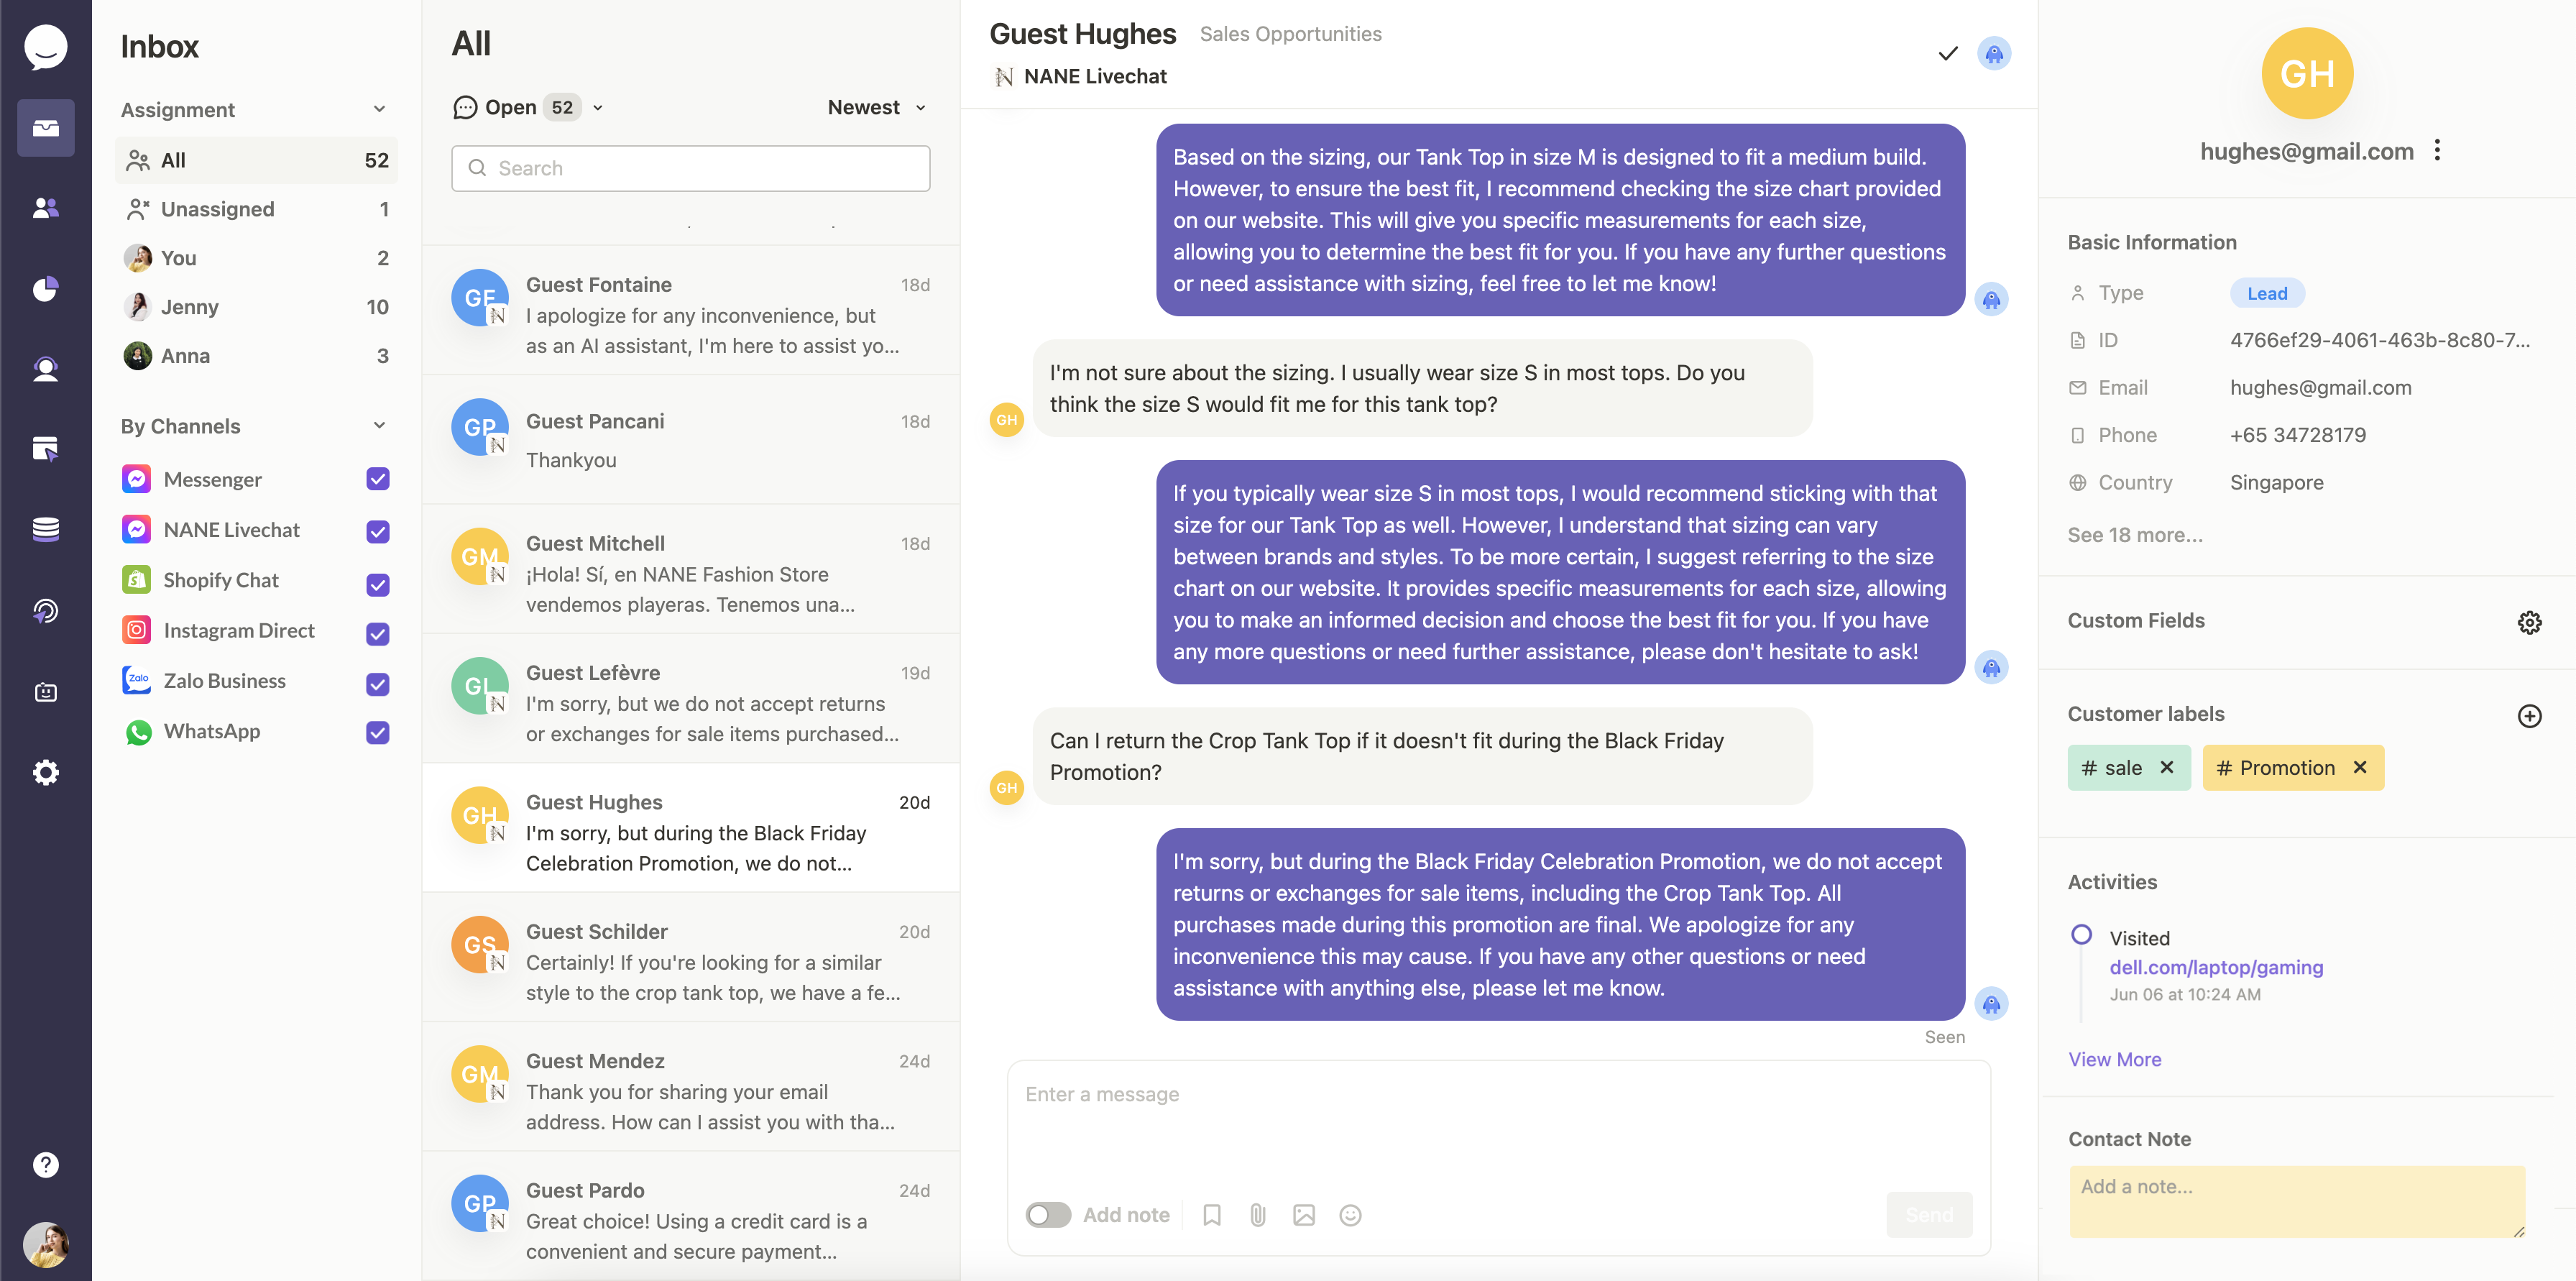This screenshot has height=1281, width=2576.
Task: Open the window-with-cursor icon in left sidebar
Action: pos(45,449)
